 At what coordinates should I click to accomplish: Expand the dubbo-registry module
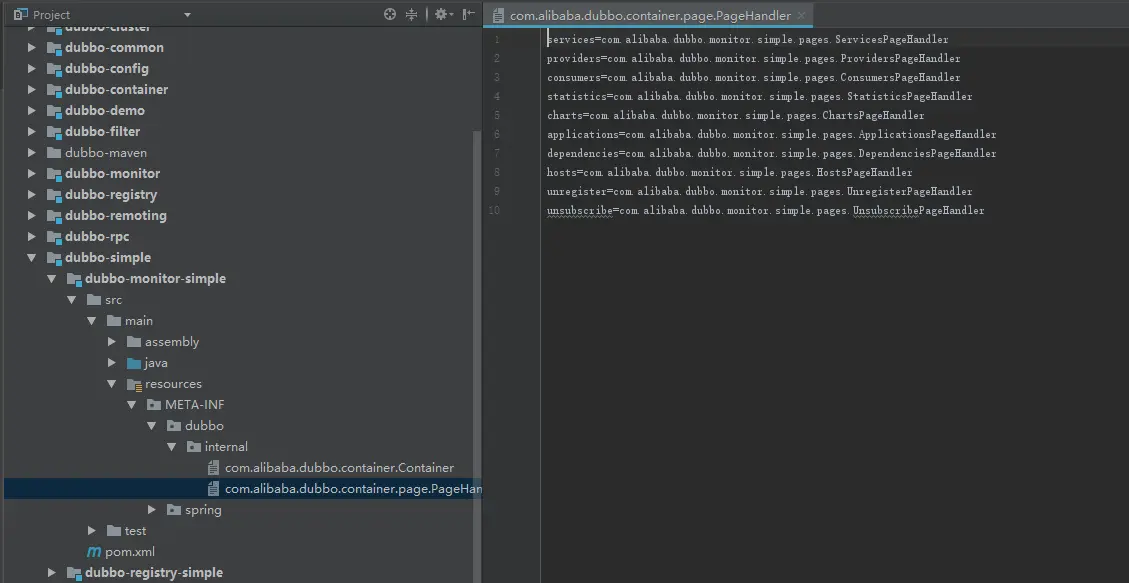coord(32,194)
